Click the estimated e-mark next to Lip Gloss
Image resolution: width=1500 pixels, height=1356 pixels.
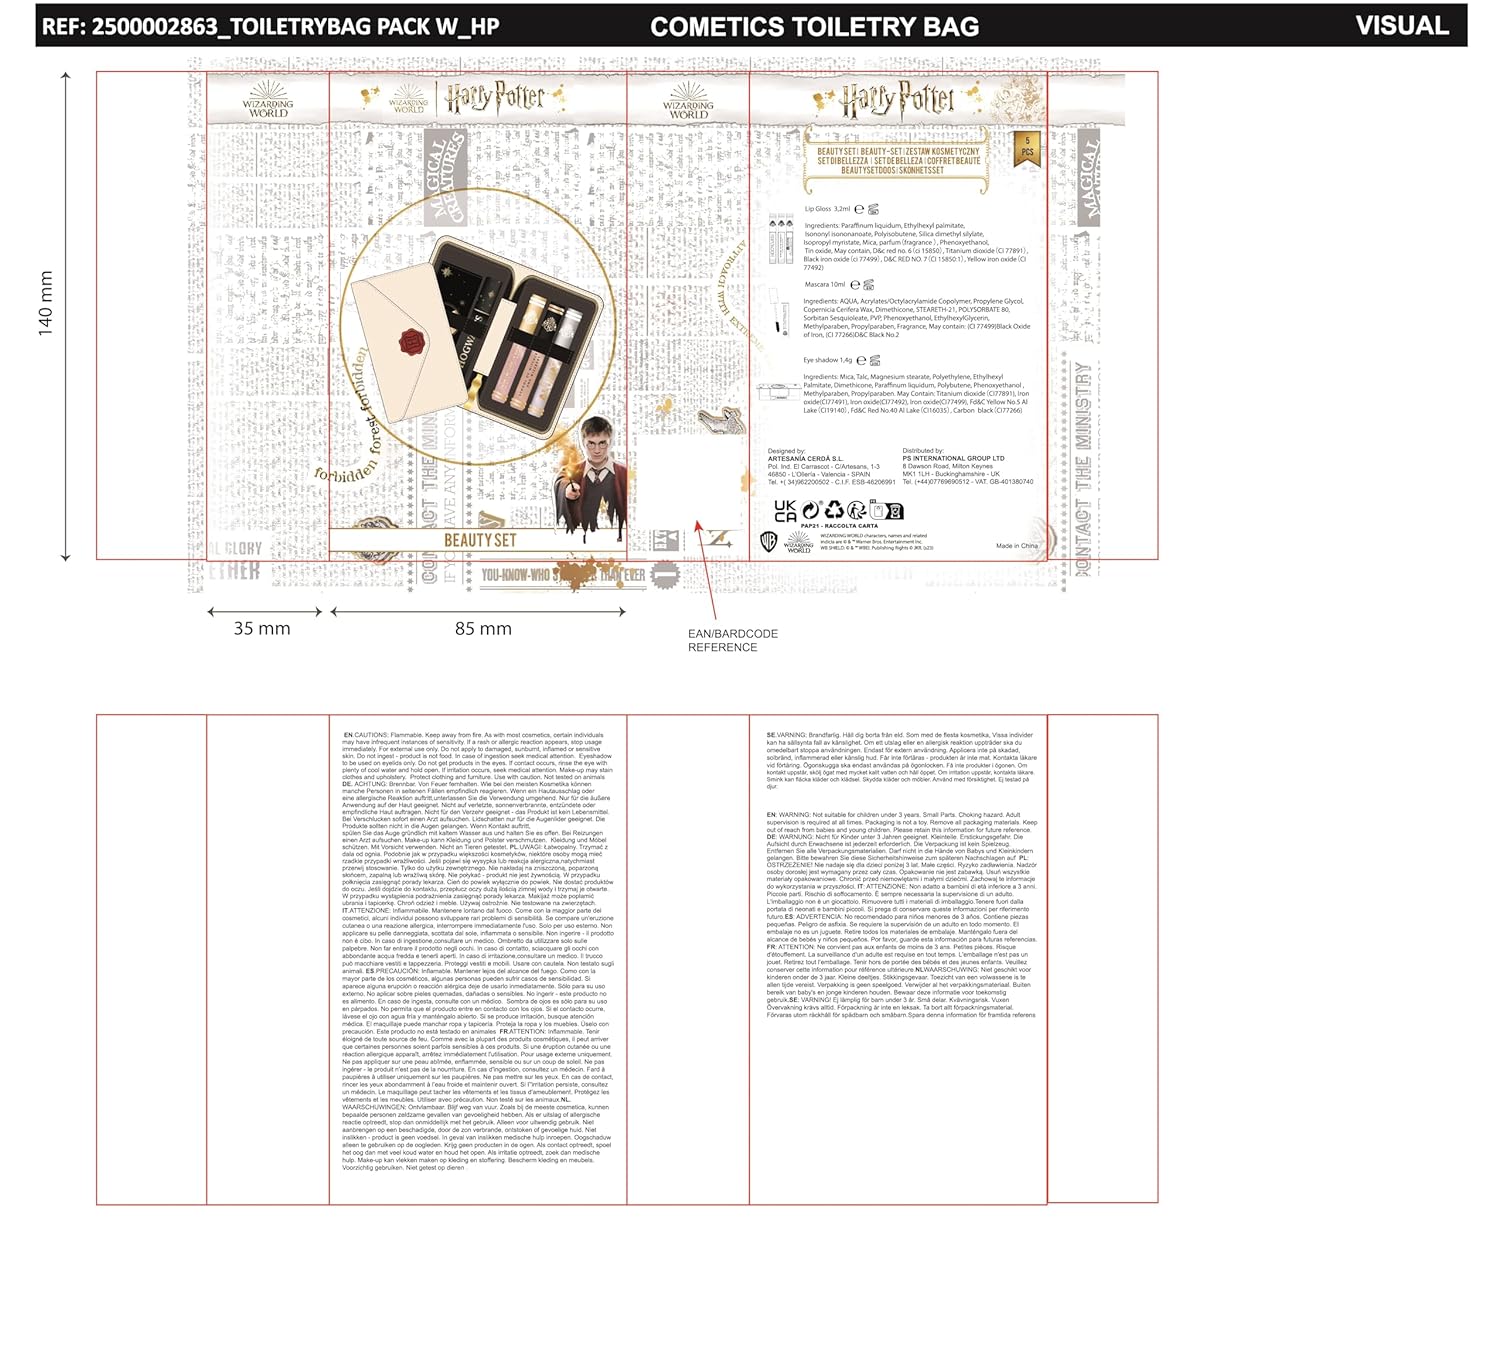[x=859, y=209]
